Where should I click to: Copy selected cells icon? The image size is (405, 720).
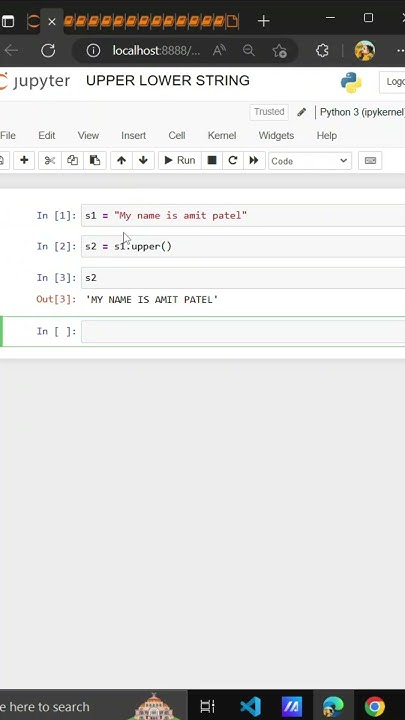(72, 160)
